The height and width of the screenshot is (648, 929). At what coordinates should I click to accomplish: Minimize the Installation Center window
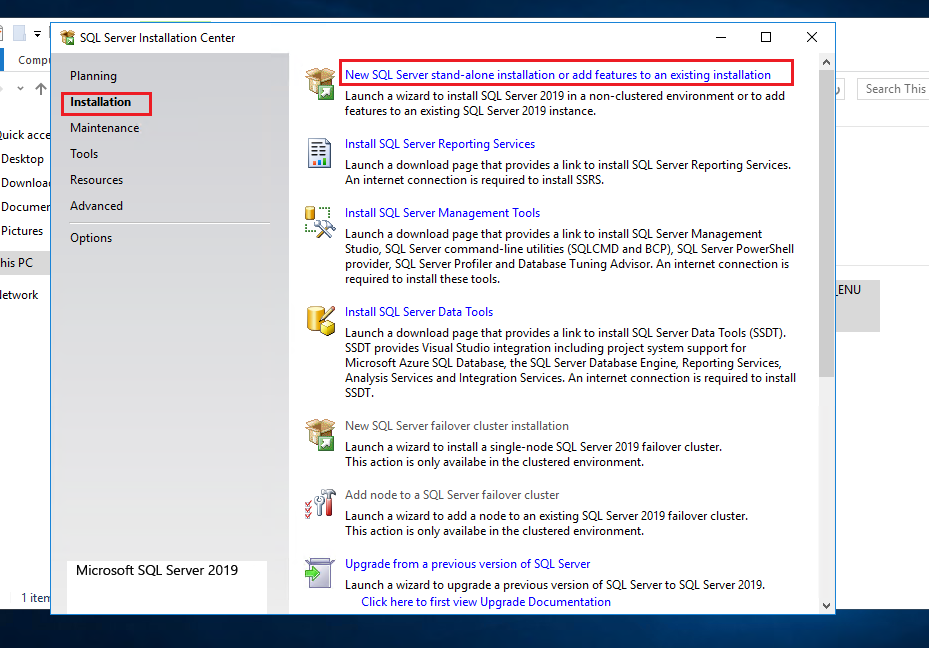pos(720,37)
